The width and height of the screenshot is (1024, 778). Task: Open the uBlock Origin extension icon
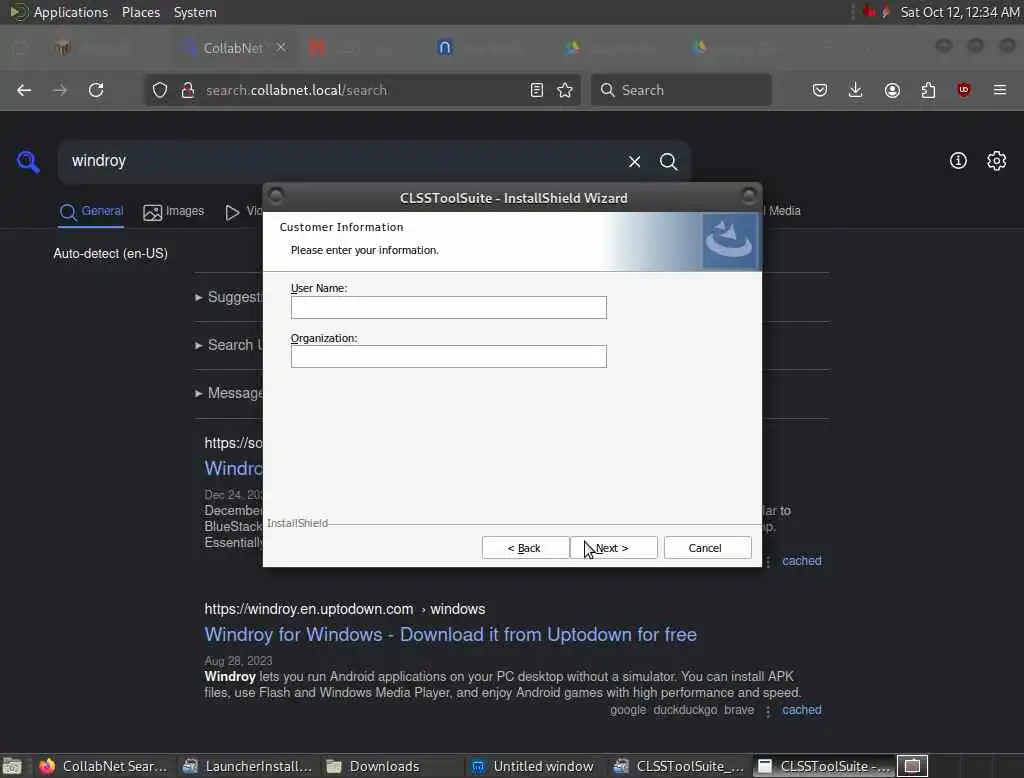(x=964, y=90)
